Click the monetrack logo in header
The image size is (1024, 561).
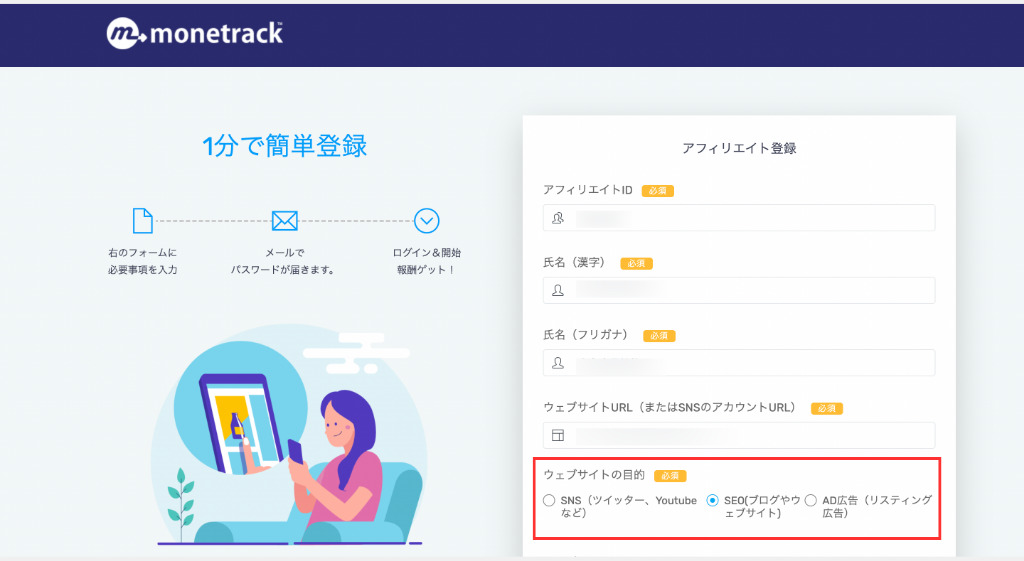[195, 33]
